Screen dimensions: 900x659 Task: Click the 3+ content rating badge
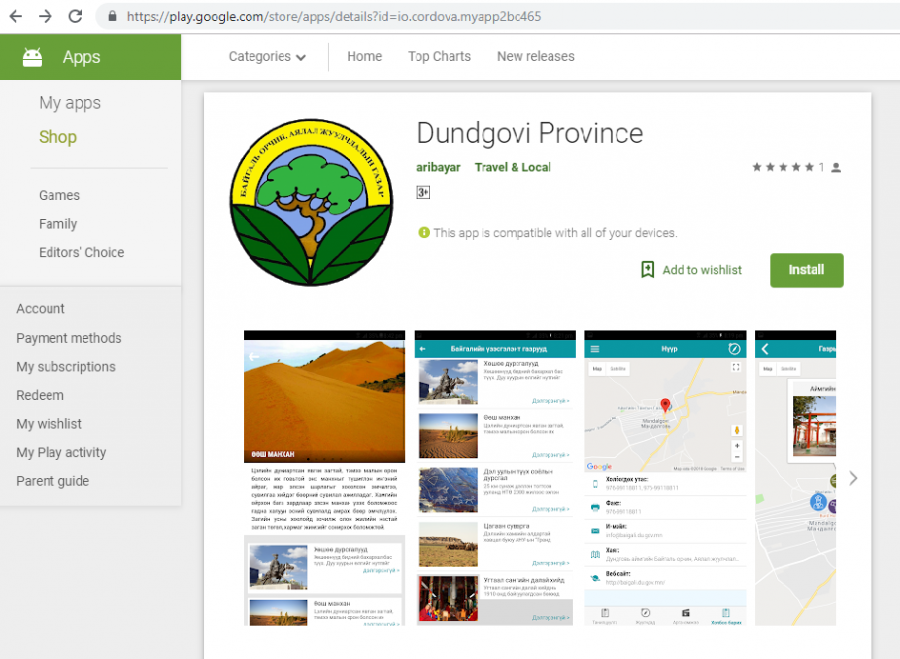click(x=423, y=192)
